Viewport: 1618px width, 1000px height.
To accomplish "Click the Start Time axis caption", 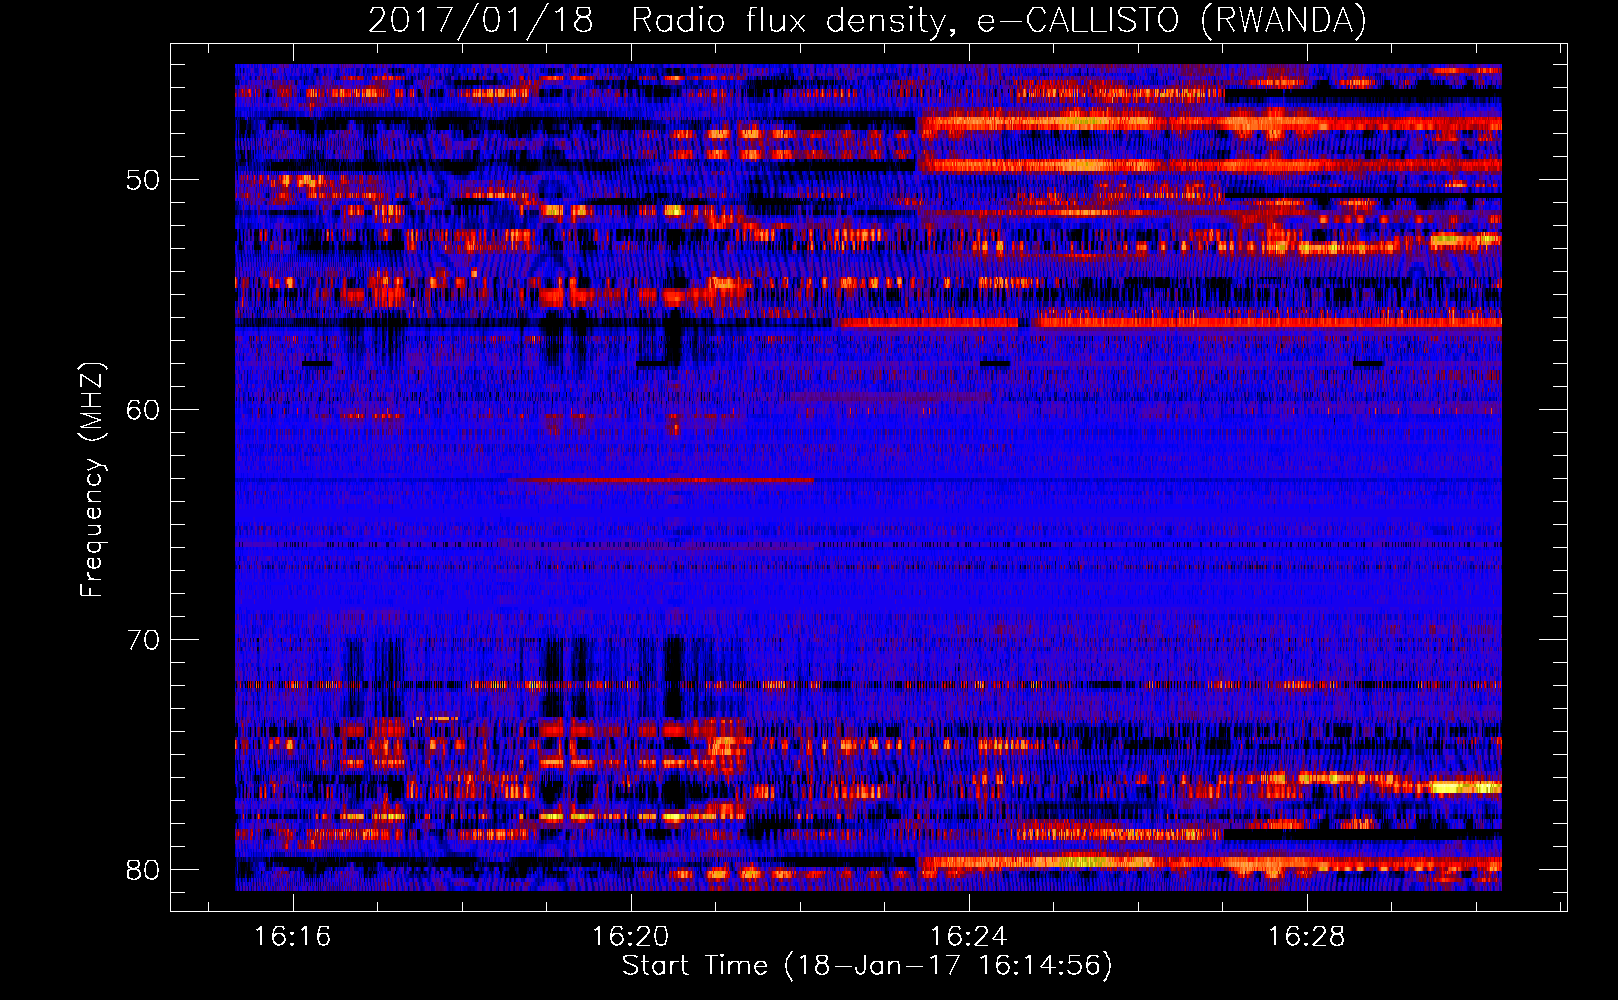I will [867, 966].
